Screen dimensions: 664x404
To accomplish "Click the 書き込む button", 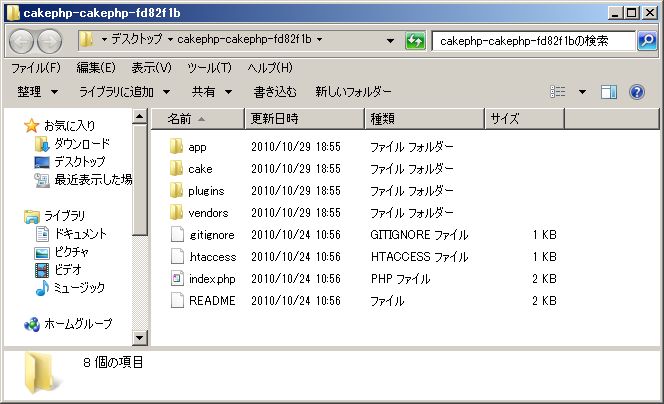I will click(x=275, y=91).
